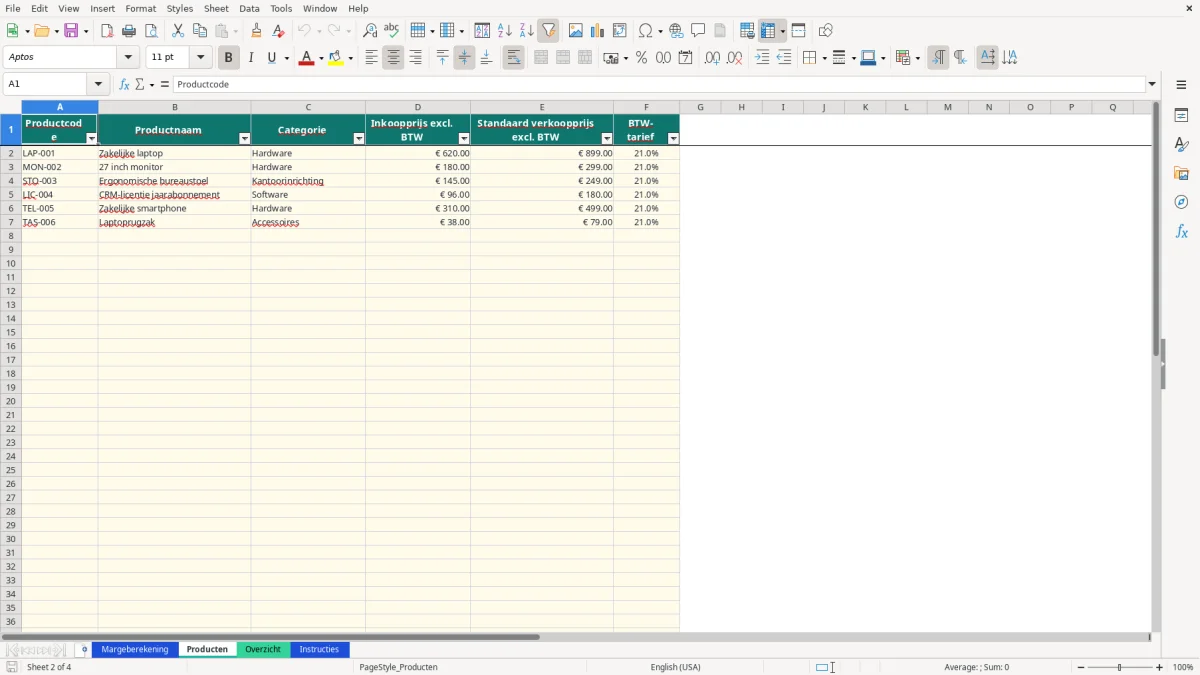Click the Split Window icon
The image size is (1200, 675).
point(799,31)
